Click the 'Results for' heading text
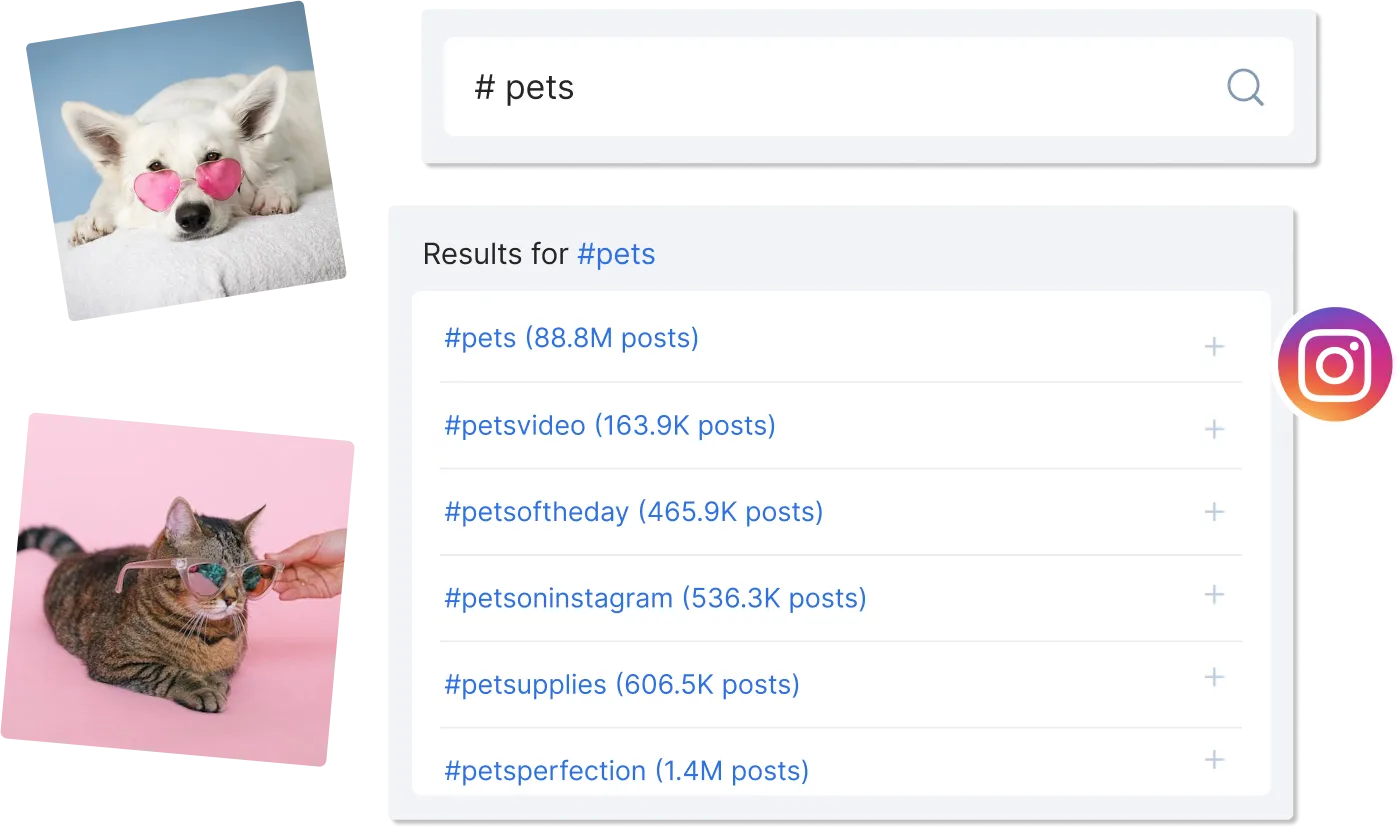Screen dimensions: 1400x828 coord(496,254)
